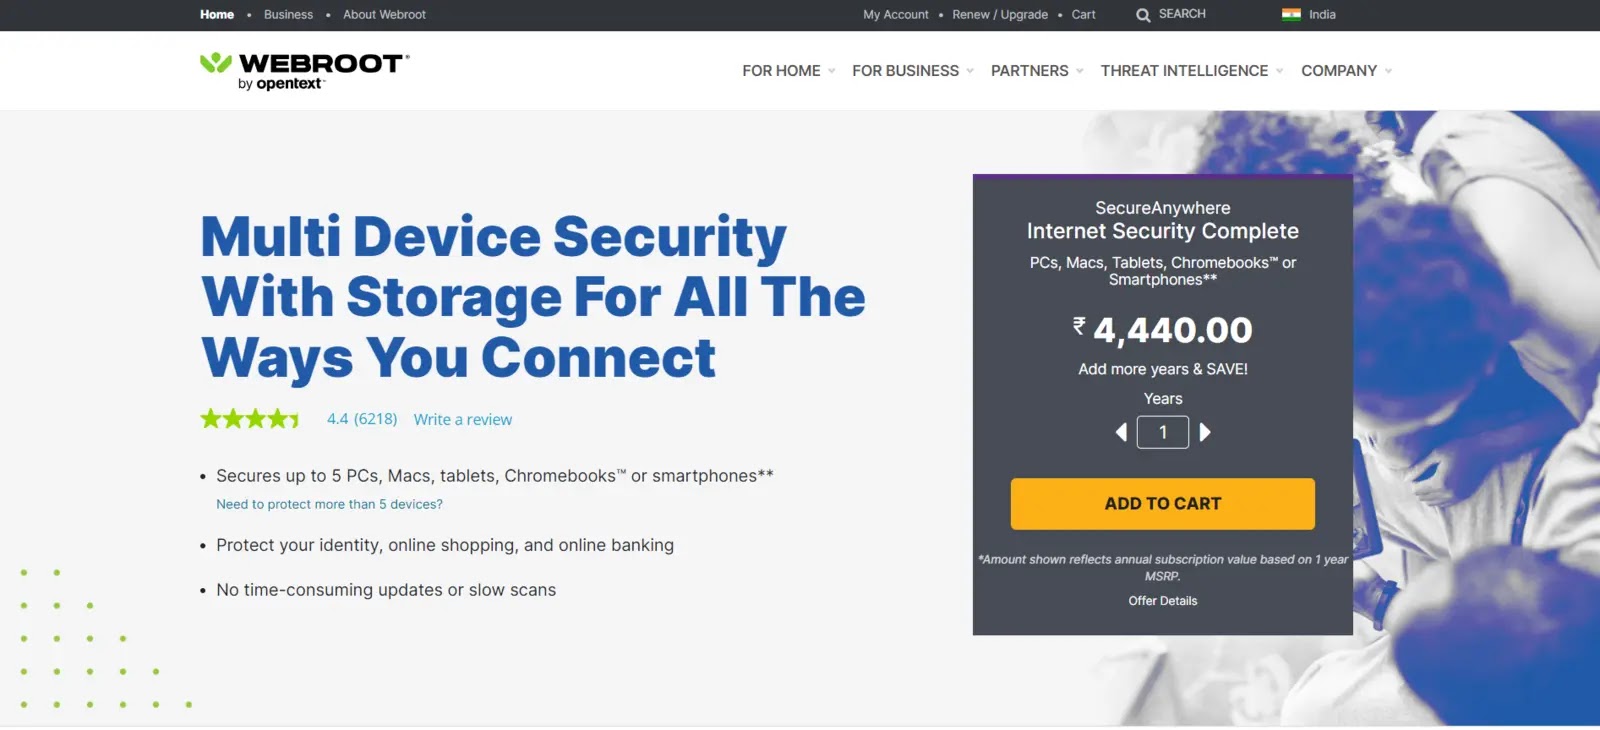Open Offer Details link
Image resolution: width=1600 pixels, height=730 pixels.
click(x=1162, y=601)
